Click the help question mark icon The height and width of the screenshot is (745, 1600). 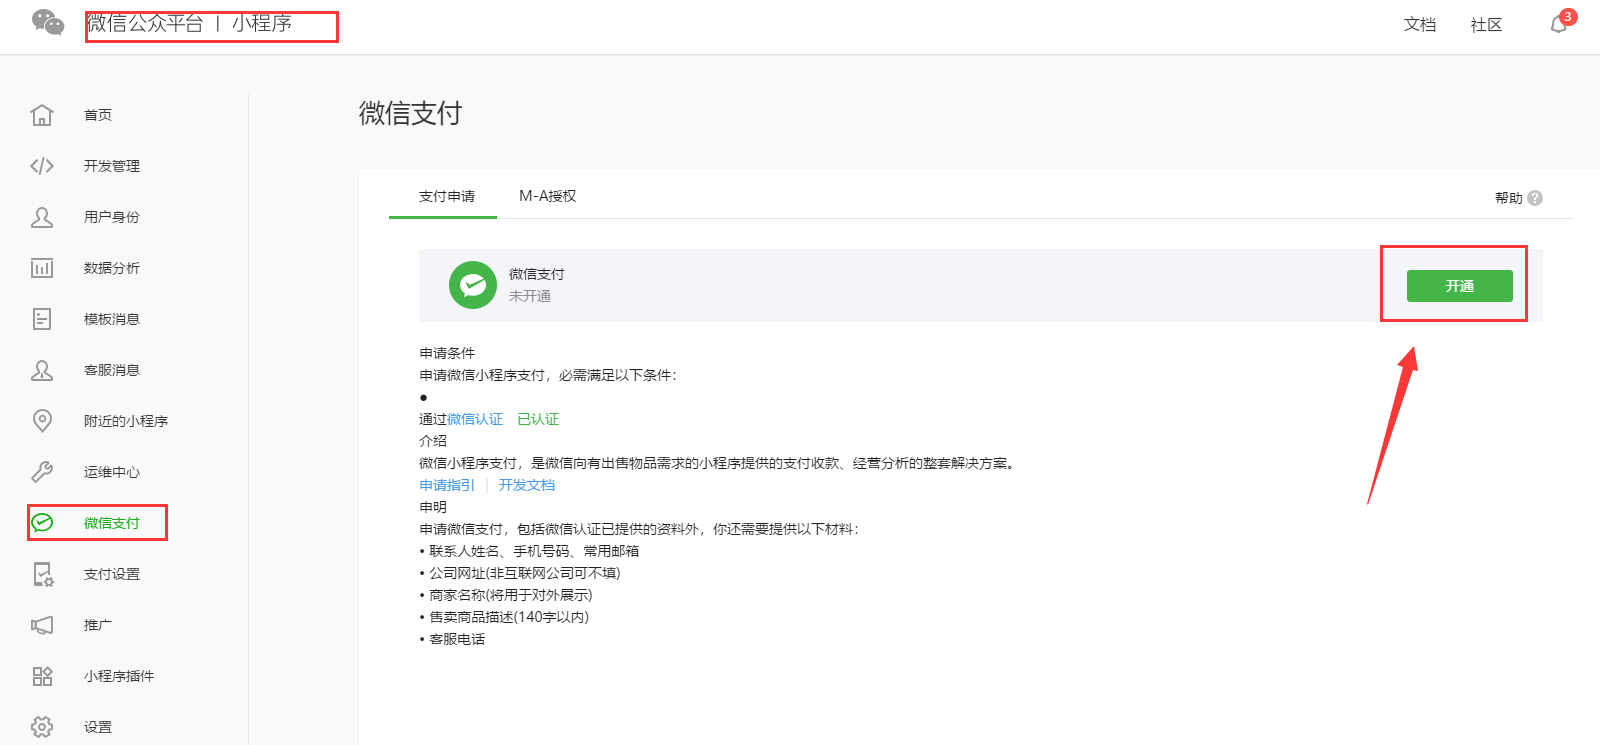[x=1535, y=198]
